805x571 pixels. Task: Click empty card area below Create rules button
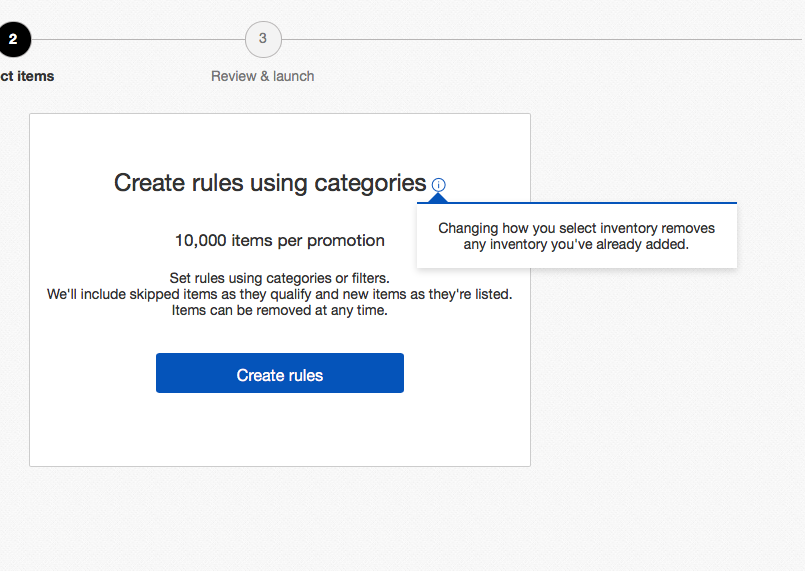point(280,430)
